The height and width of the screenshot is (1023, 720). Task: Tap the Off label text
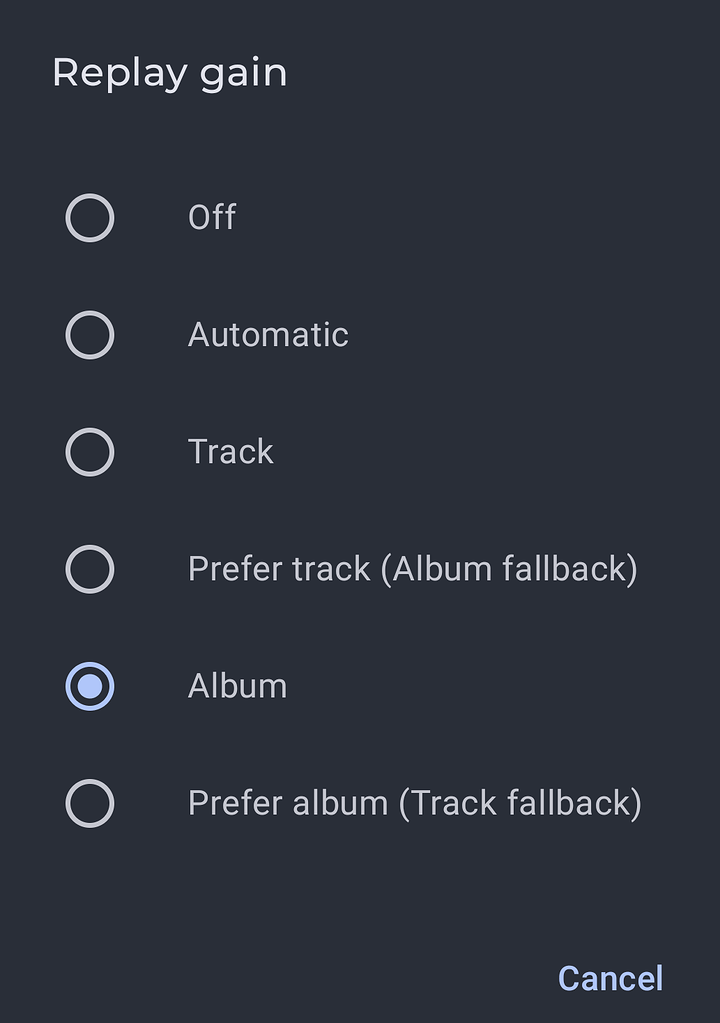(211, 217)
